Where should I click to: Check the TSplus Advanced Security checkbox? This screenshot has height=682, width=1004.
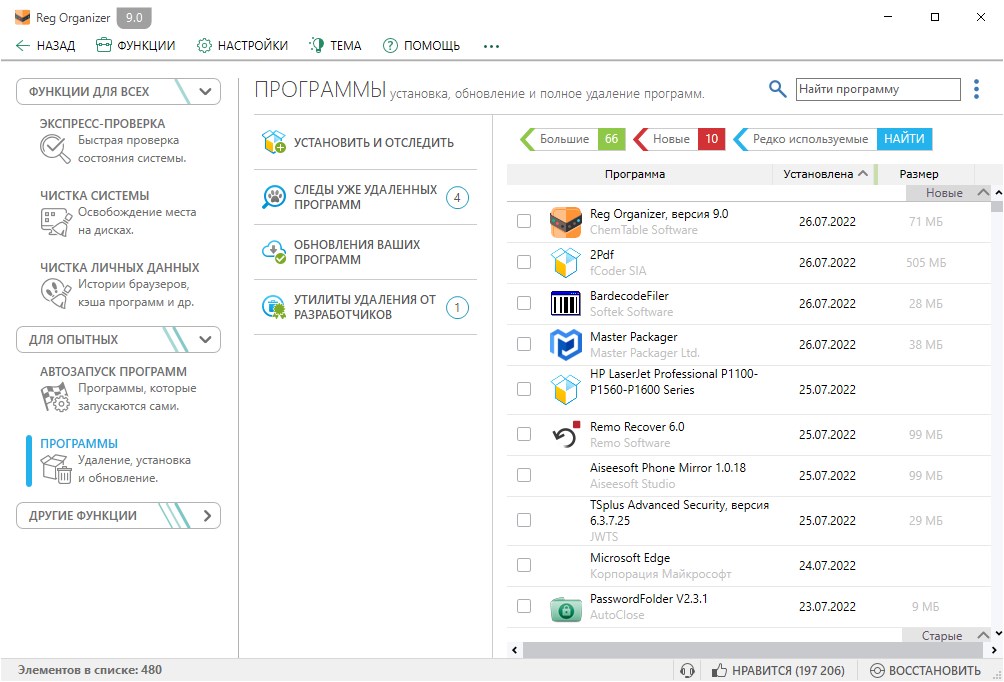tap(524, 520)
